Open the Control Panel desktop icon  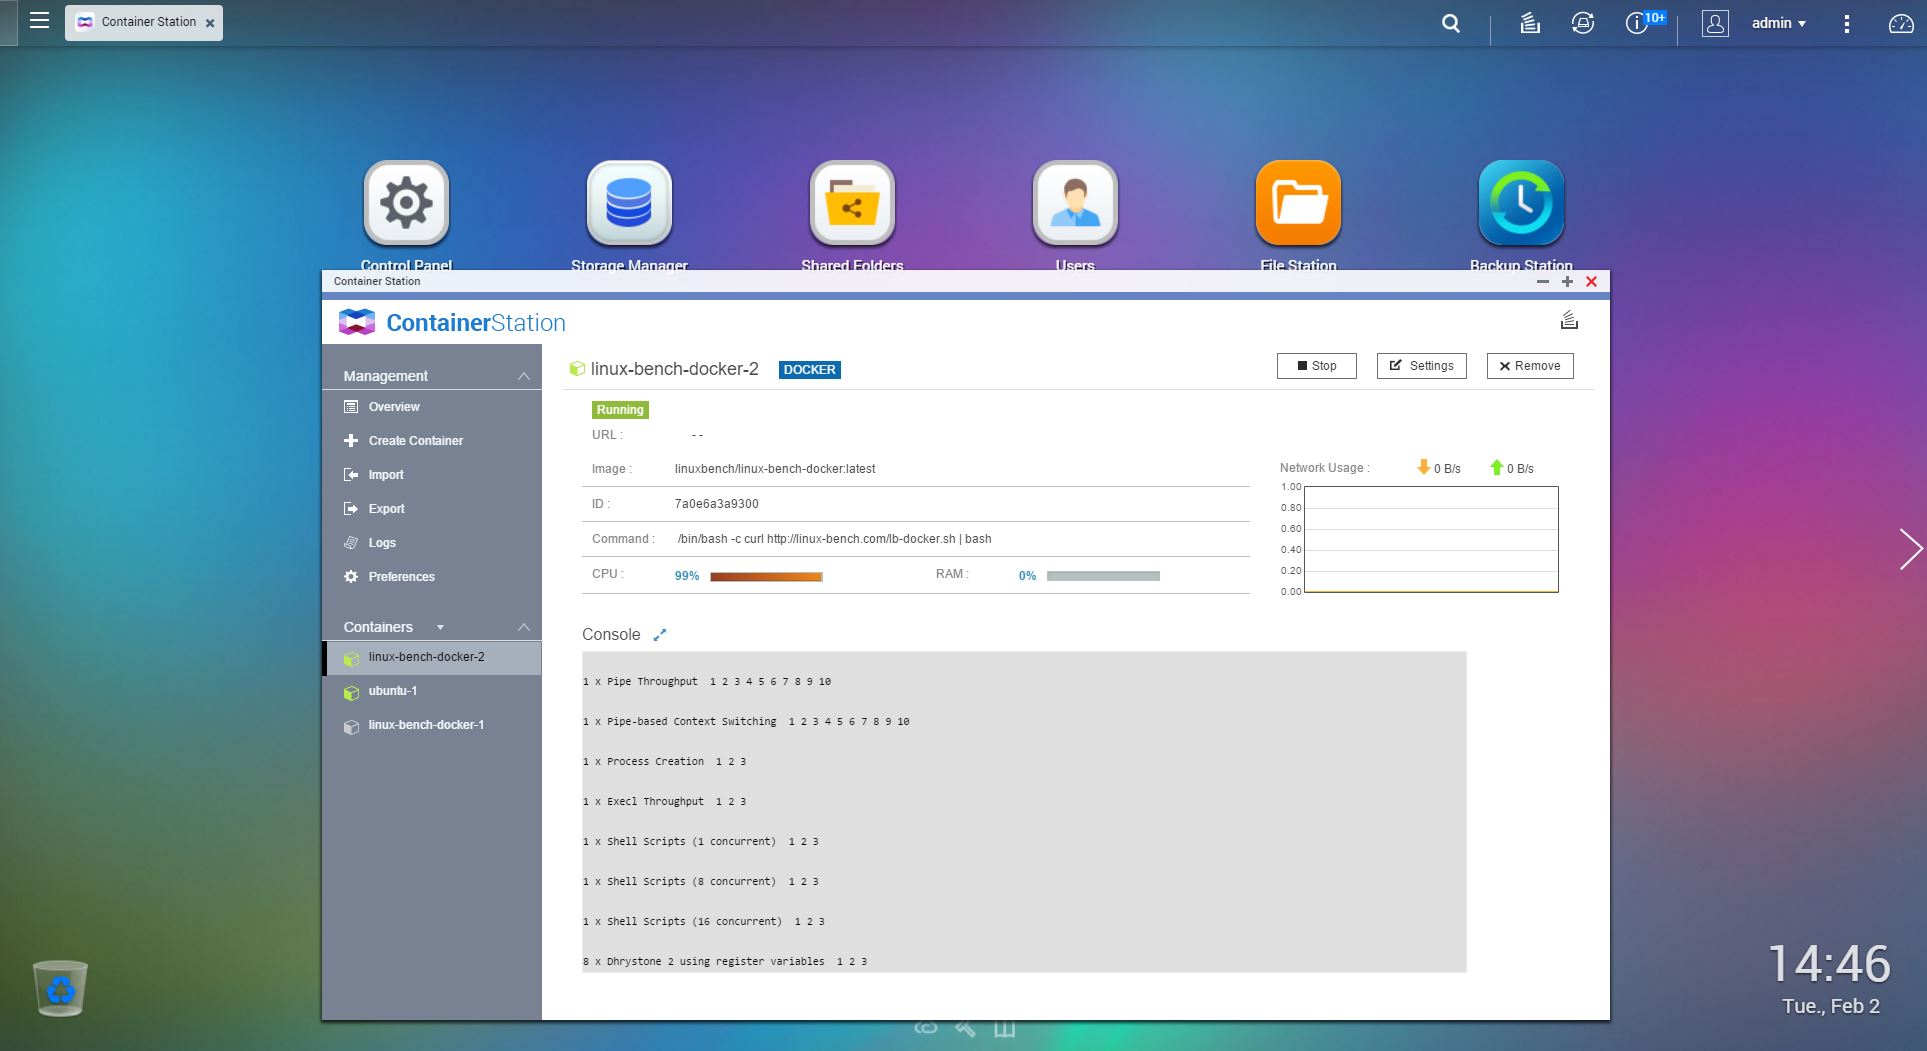[406, 203]
